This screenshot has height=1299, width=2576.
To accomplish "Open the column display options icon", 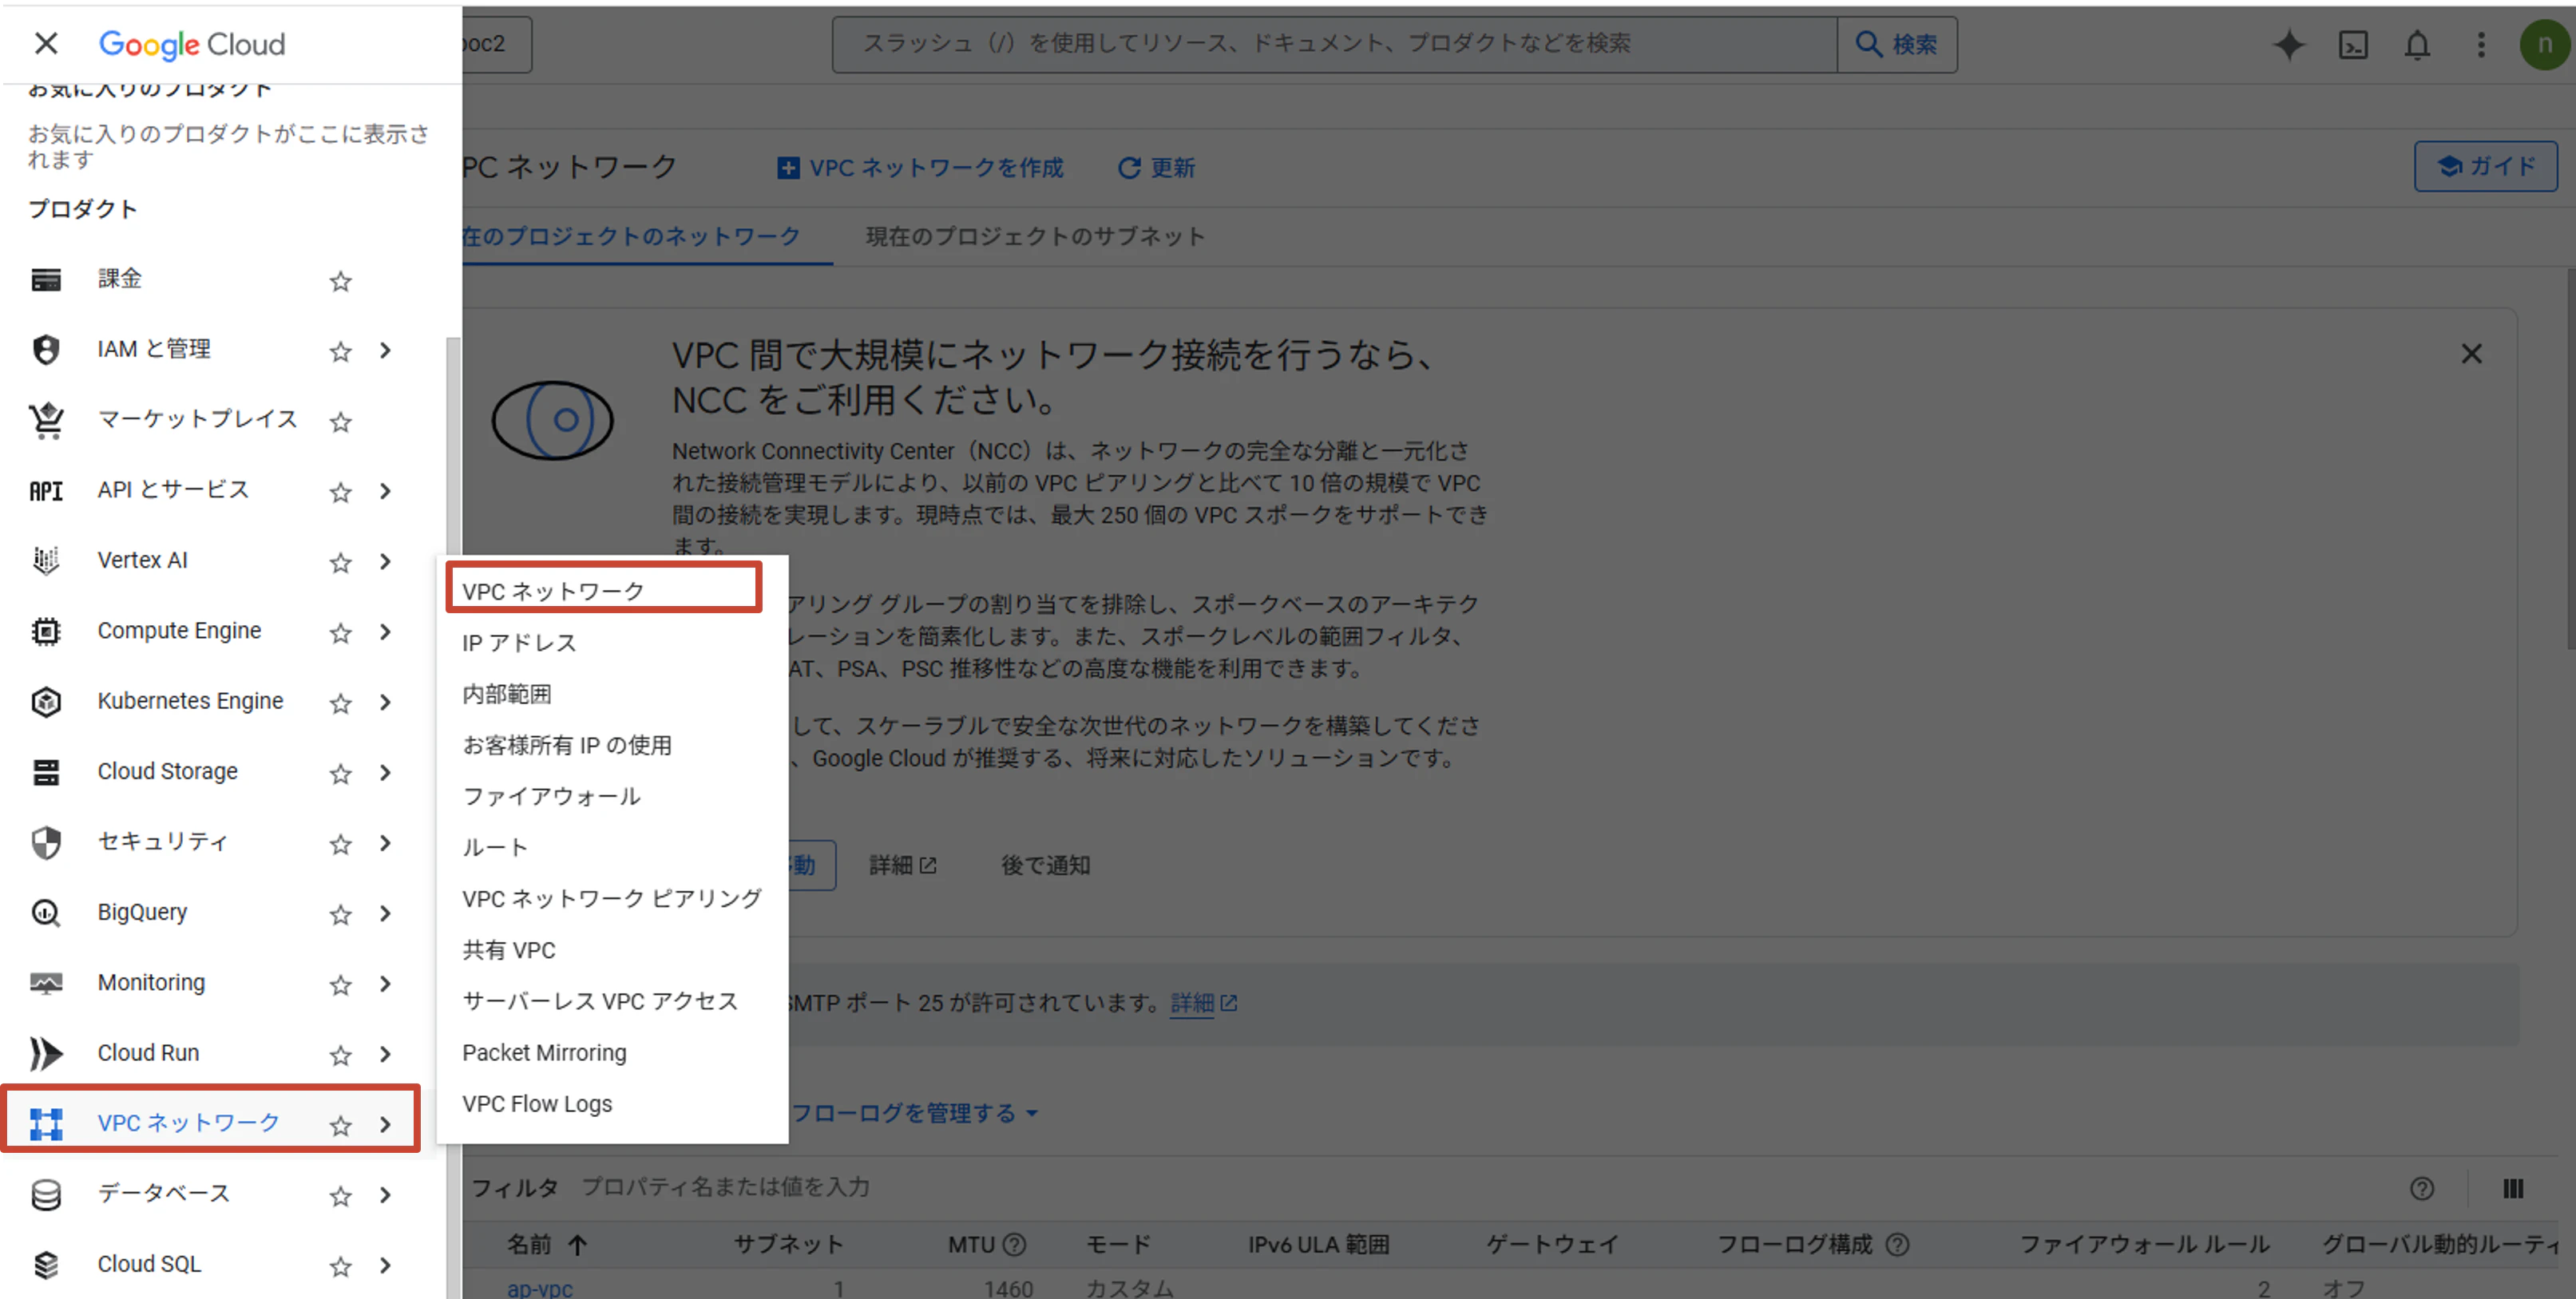I will pyautogui.click(x=2513, y=1188).
